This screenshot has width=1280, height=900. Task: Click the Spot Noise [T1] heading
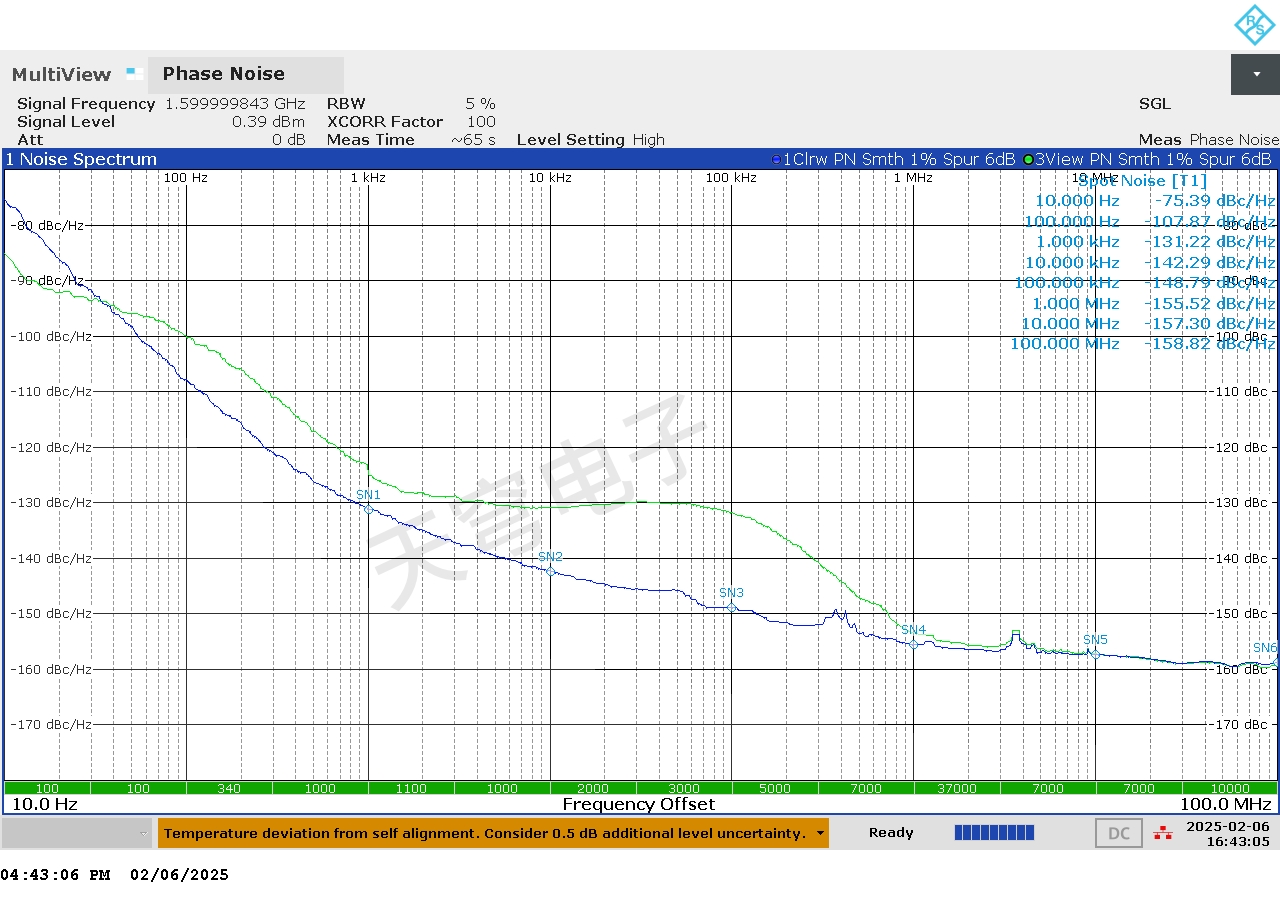coord(1142,181)
